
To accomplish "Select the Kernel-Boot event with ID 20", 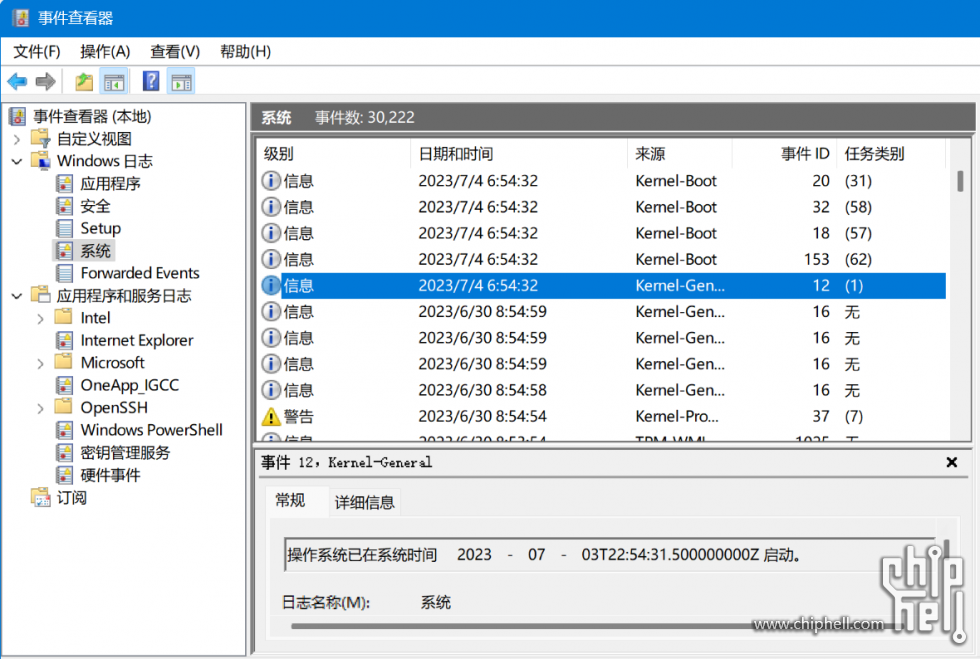I will pyautogui.click(x=603, y=181).
